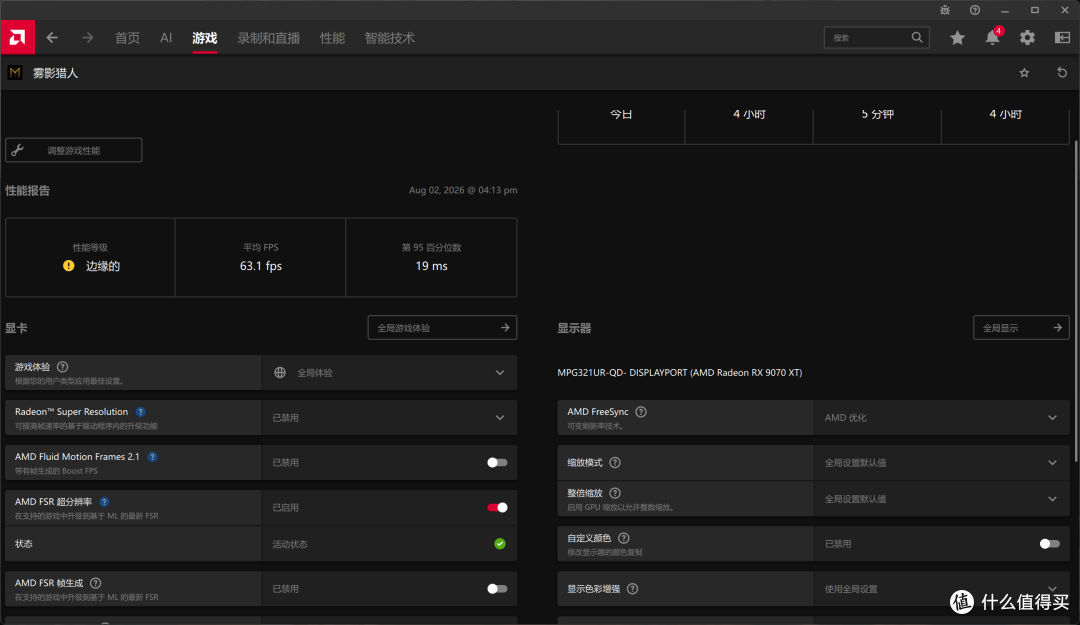Select the 游戏 tab
The height and width of the screenshot is (625, 1080).
[205, 38]
